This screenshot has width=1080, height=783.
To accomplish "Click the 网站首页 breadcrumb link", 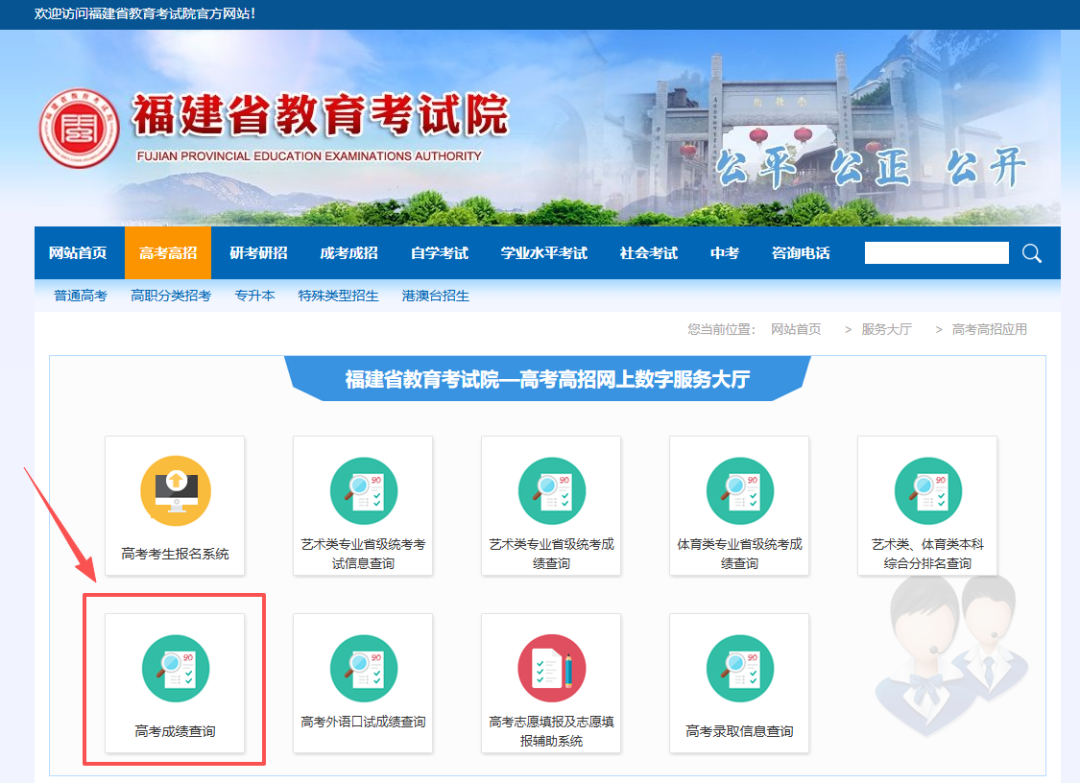I will coord(796,329).
